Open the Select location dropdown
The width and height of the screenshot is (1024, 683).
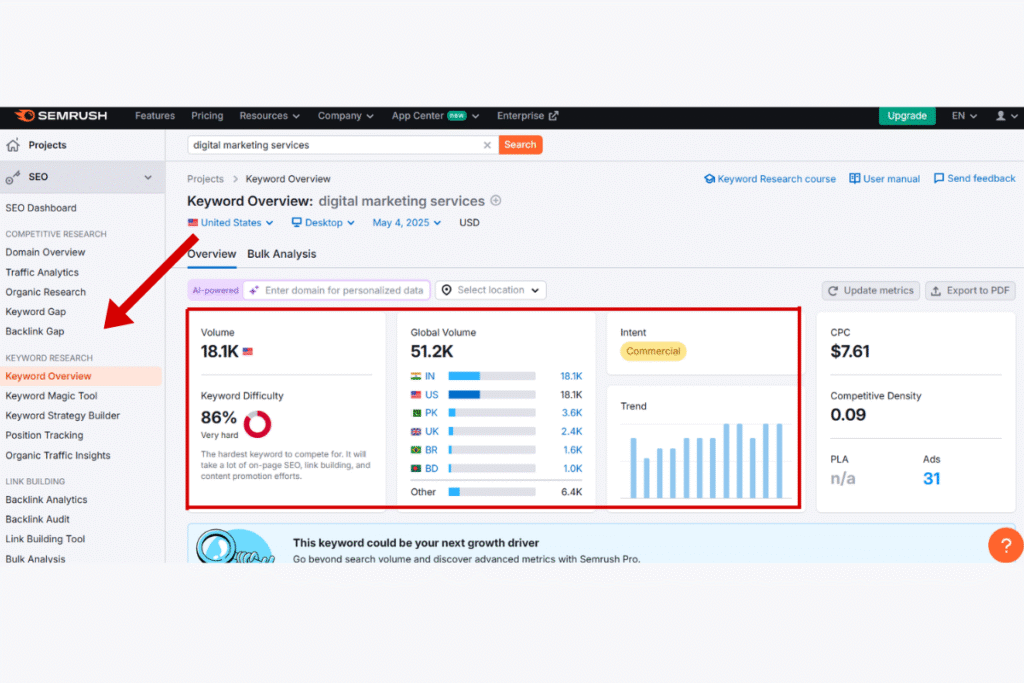coord(491,290)
